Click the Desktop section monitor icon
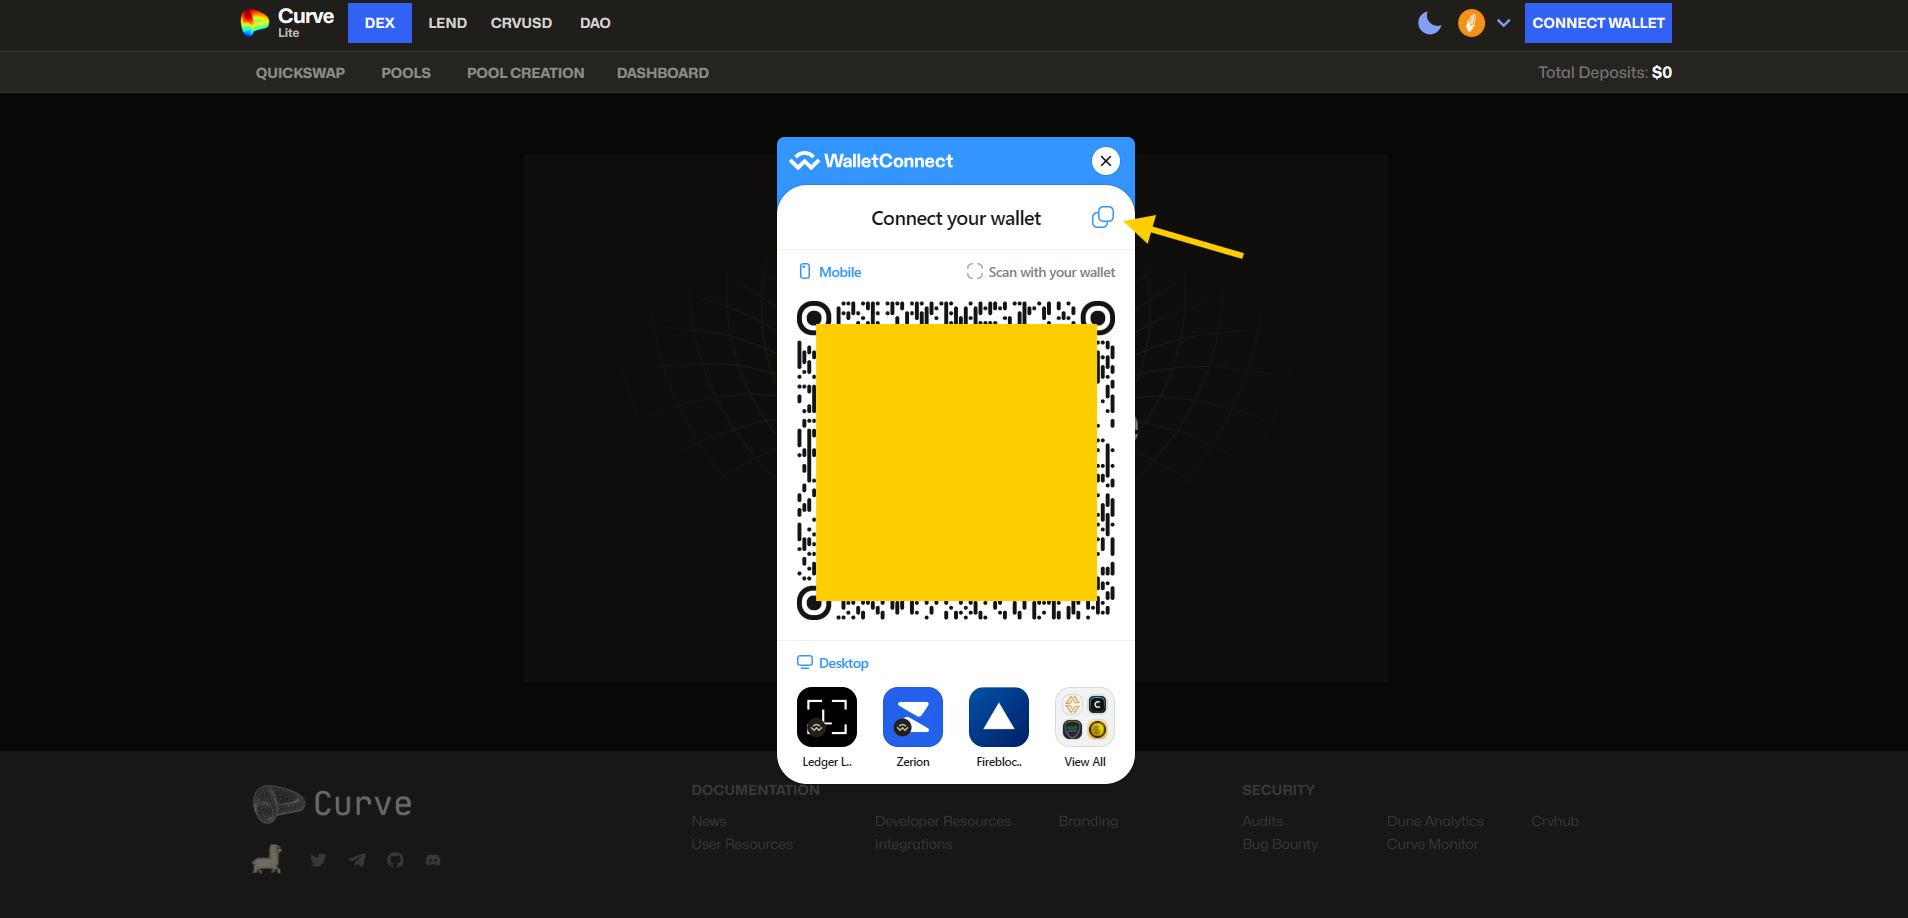This screenshot has width=1908, height=918. tap(805, 662)
